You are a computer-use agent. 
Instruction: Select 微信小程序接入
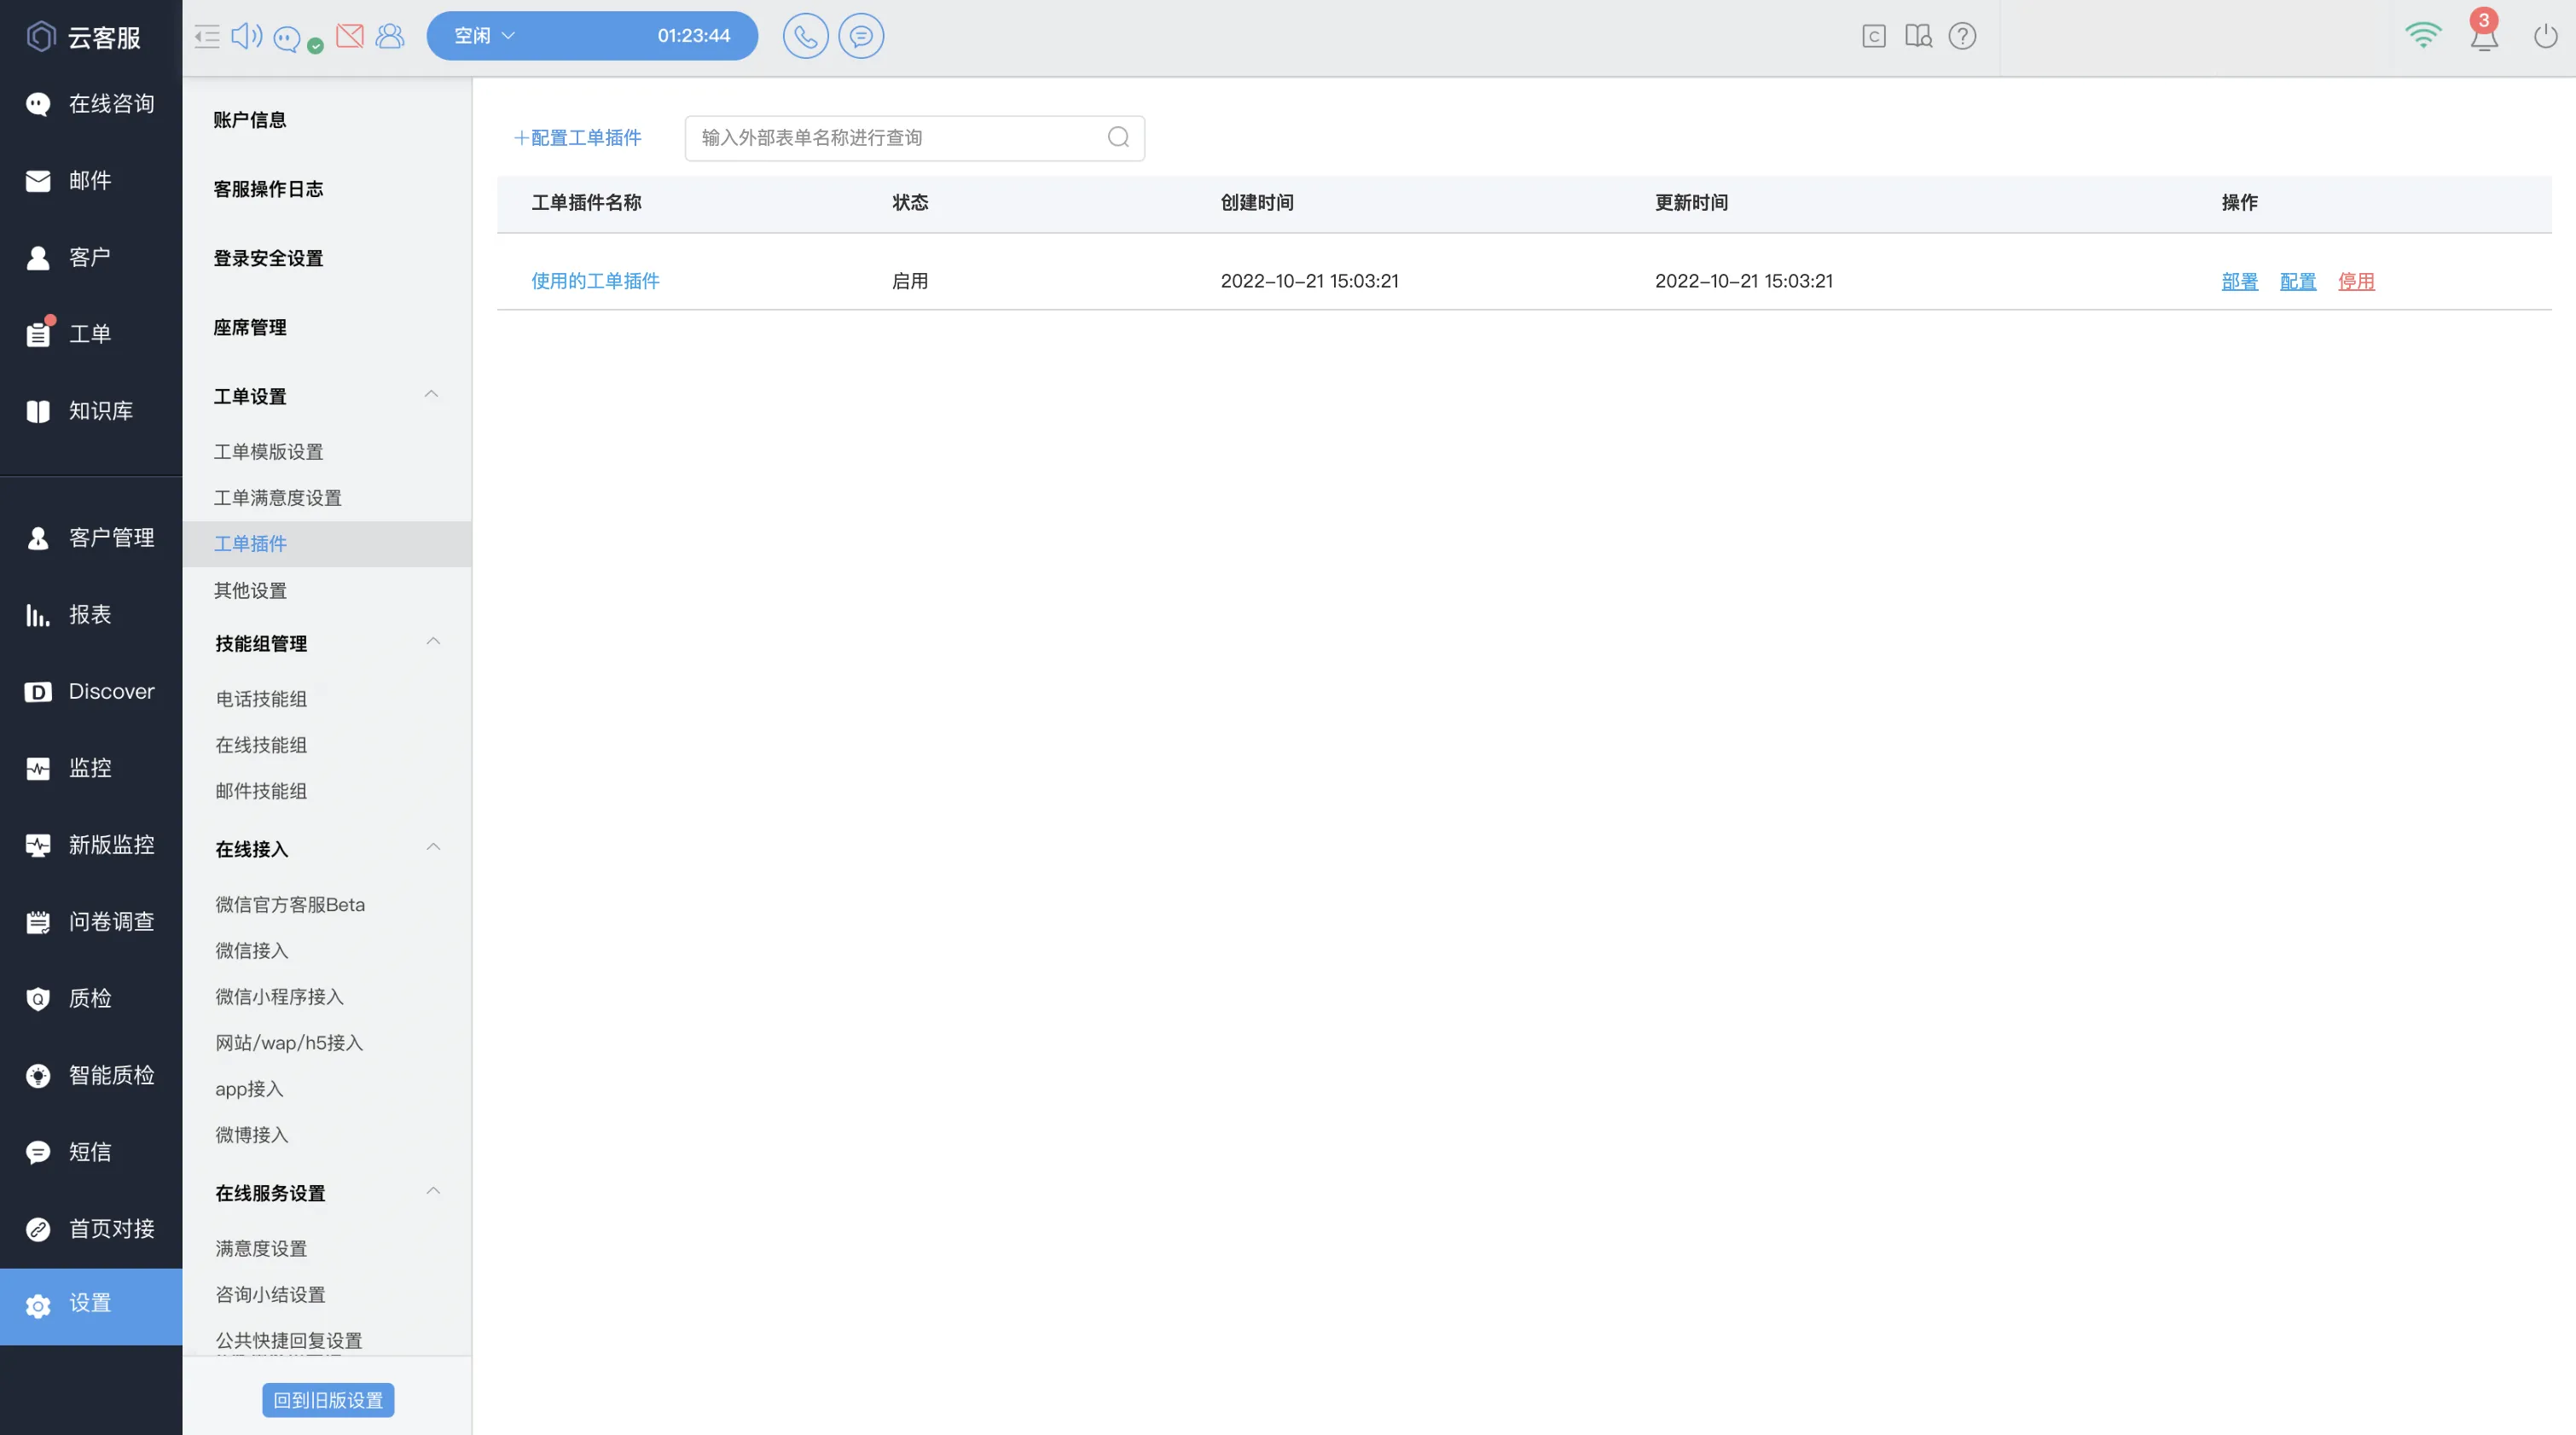(x=279, y=997)
